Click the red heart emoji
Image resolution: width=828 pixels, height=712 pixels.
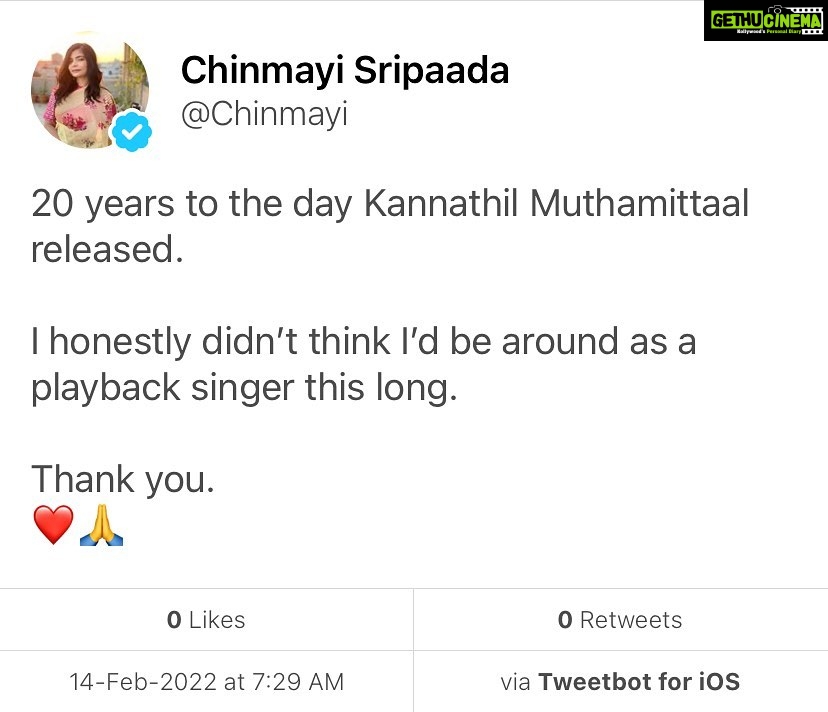(x=53, y=525)
